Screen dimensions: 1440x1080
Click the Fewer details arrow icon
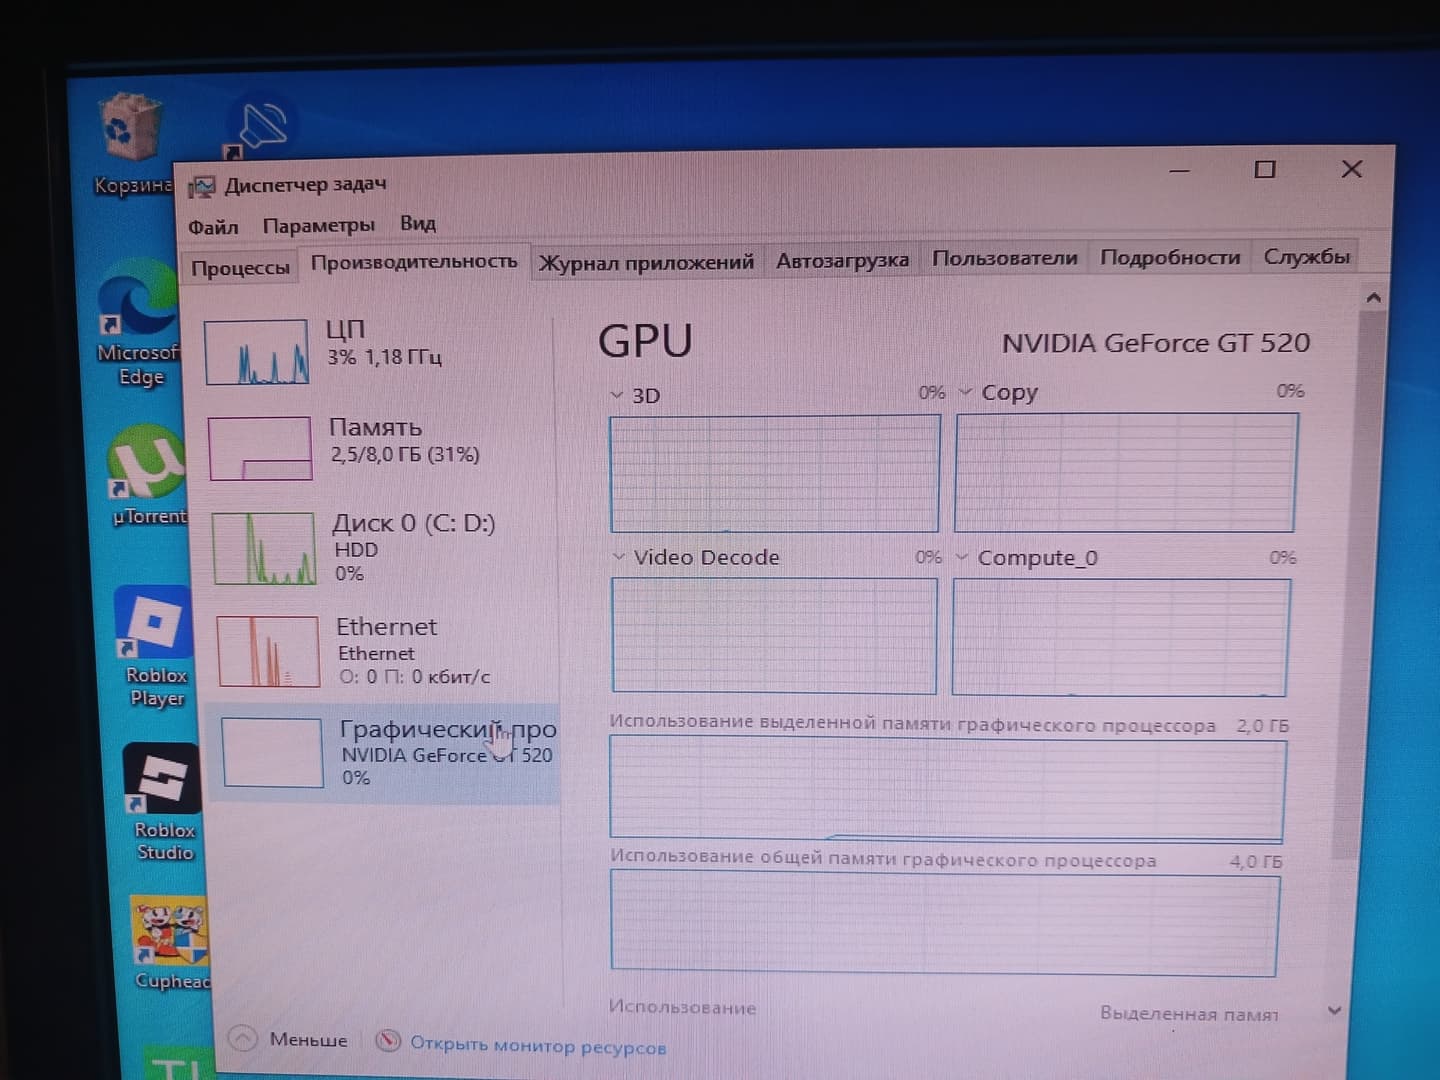[x=243, y=1039]
